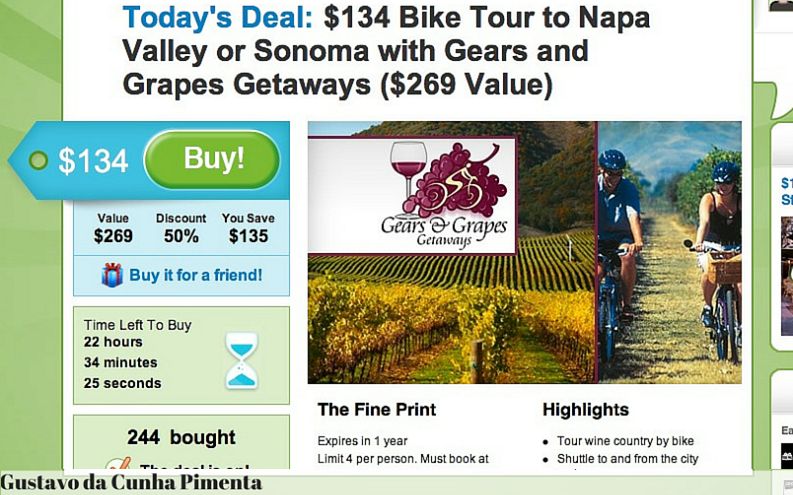Select the $134 price tag label
This screenshot has width=793, height=495.
[x=93, y=161]
